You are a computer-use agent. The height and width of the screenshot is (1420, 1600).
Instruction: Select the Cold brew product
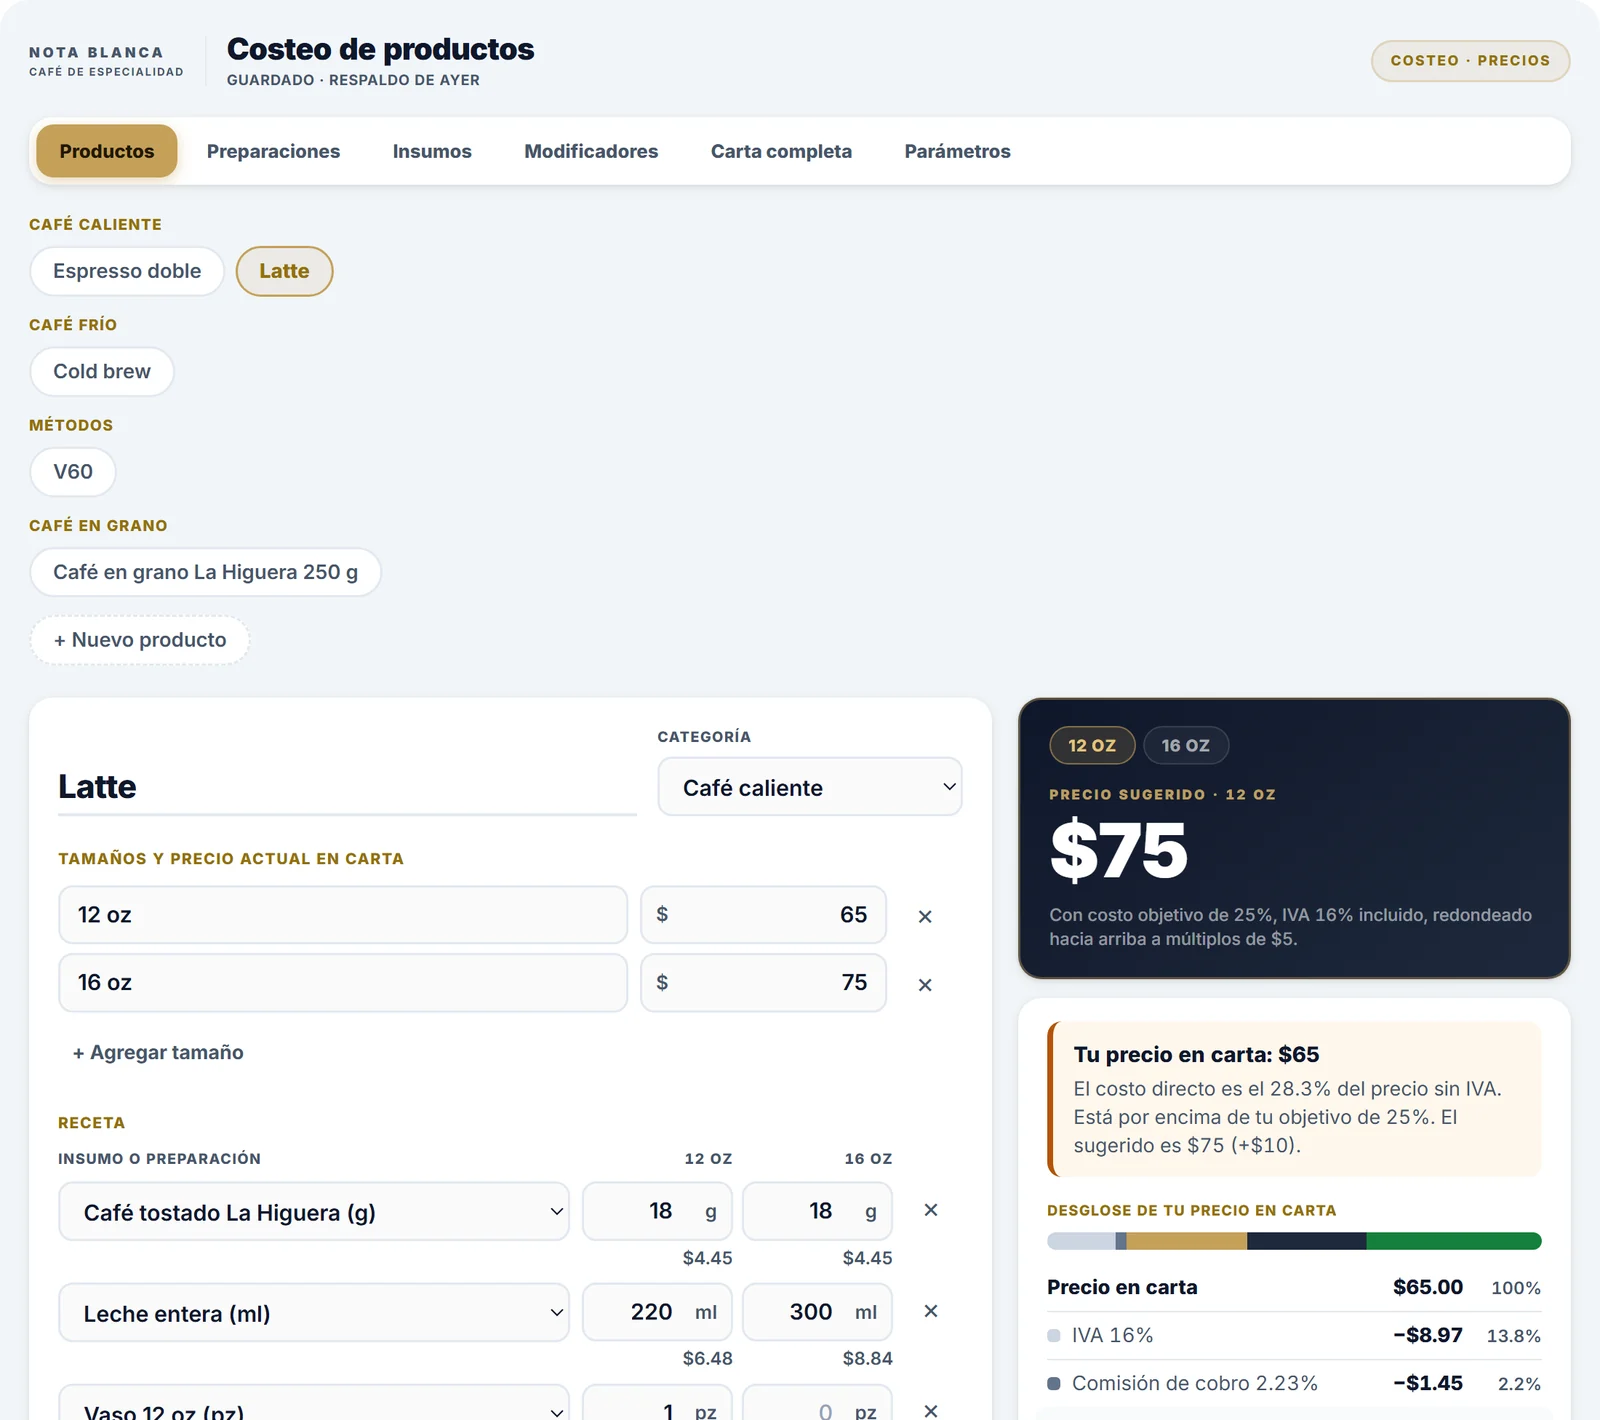[102, 372]
